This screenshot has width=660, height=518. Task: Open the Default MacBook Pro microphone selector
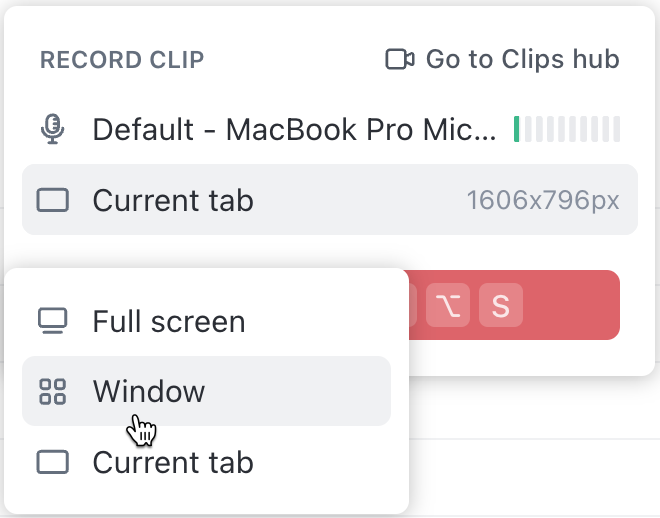(x=293, y=129)
